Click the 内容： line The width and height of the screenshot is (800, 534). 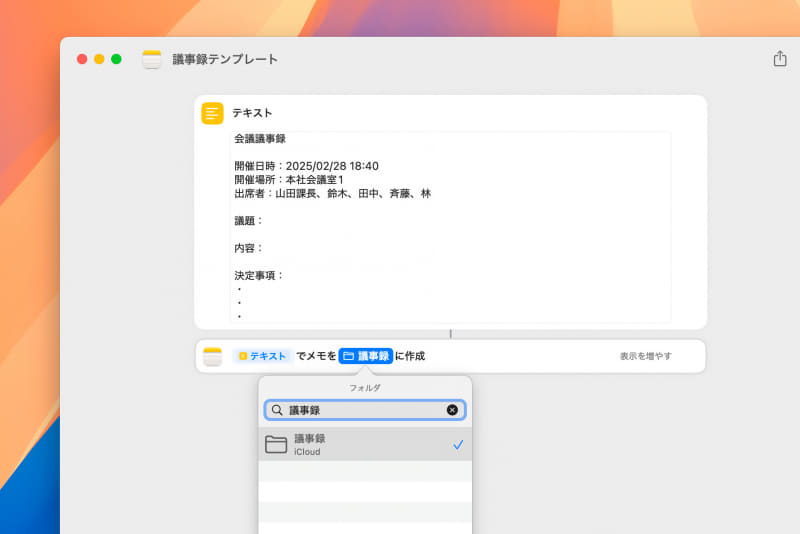pyautogui.click(x=248, y=248)
